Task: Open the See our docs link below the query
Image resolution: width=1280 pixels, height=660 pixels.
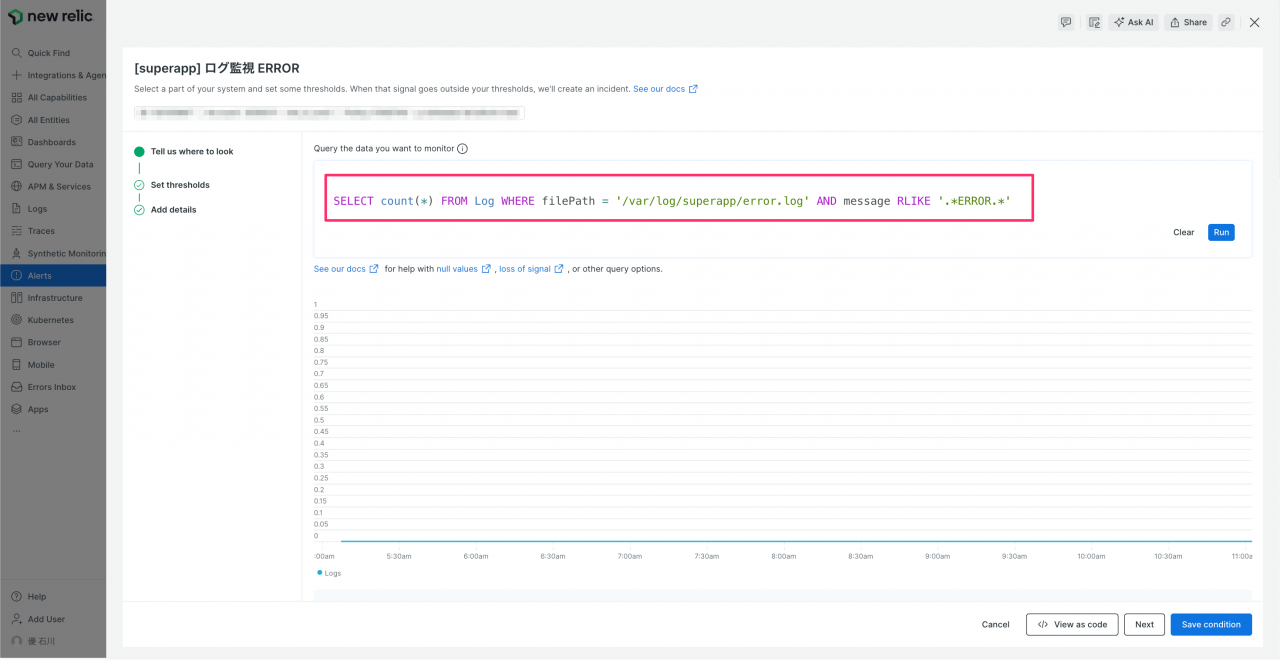Action: coord(346,269)
